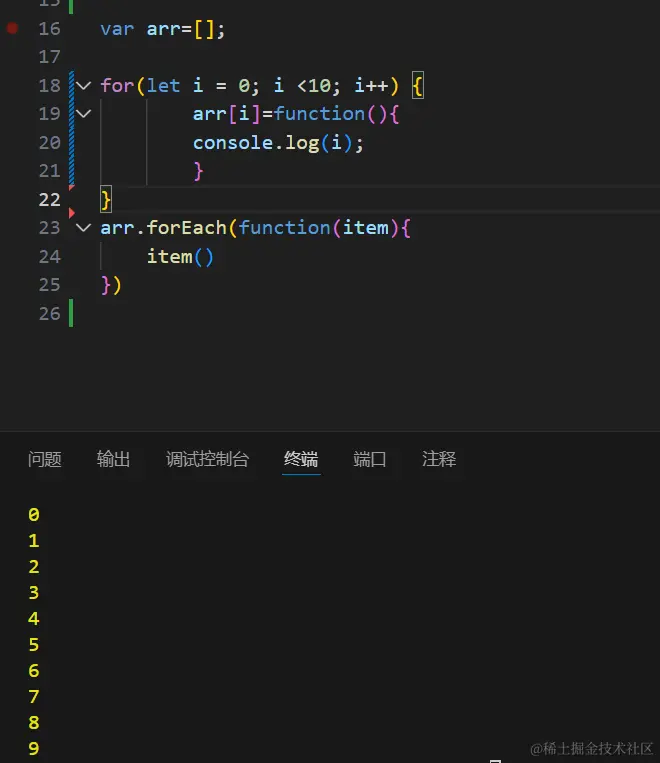Click the '})' on line 25
This screenshot has height=763, width=660.
coord(111,285)
